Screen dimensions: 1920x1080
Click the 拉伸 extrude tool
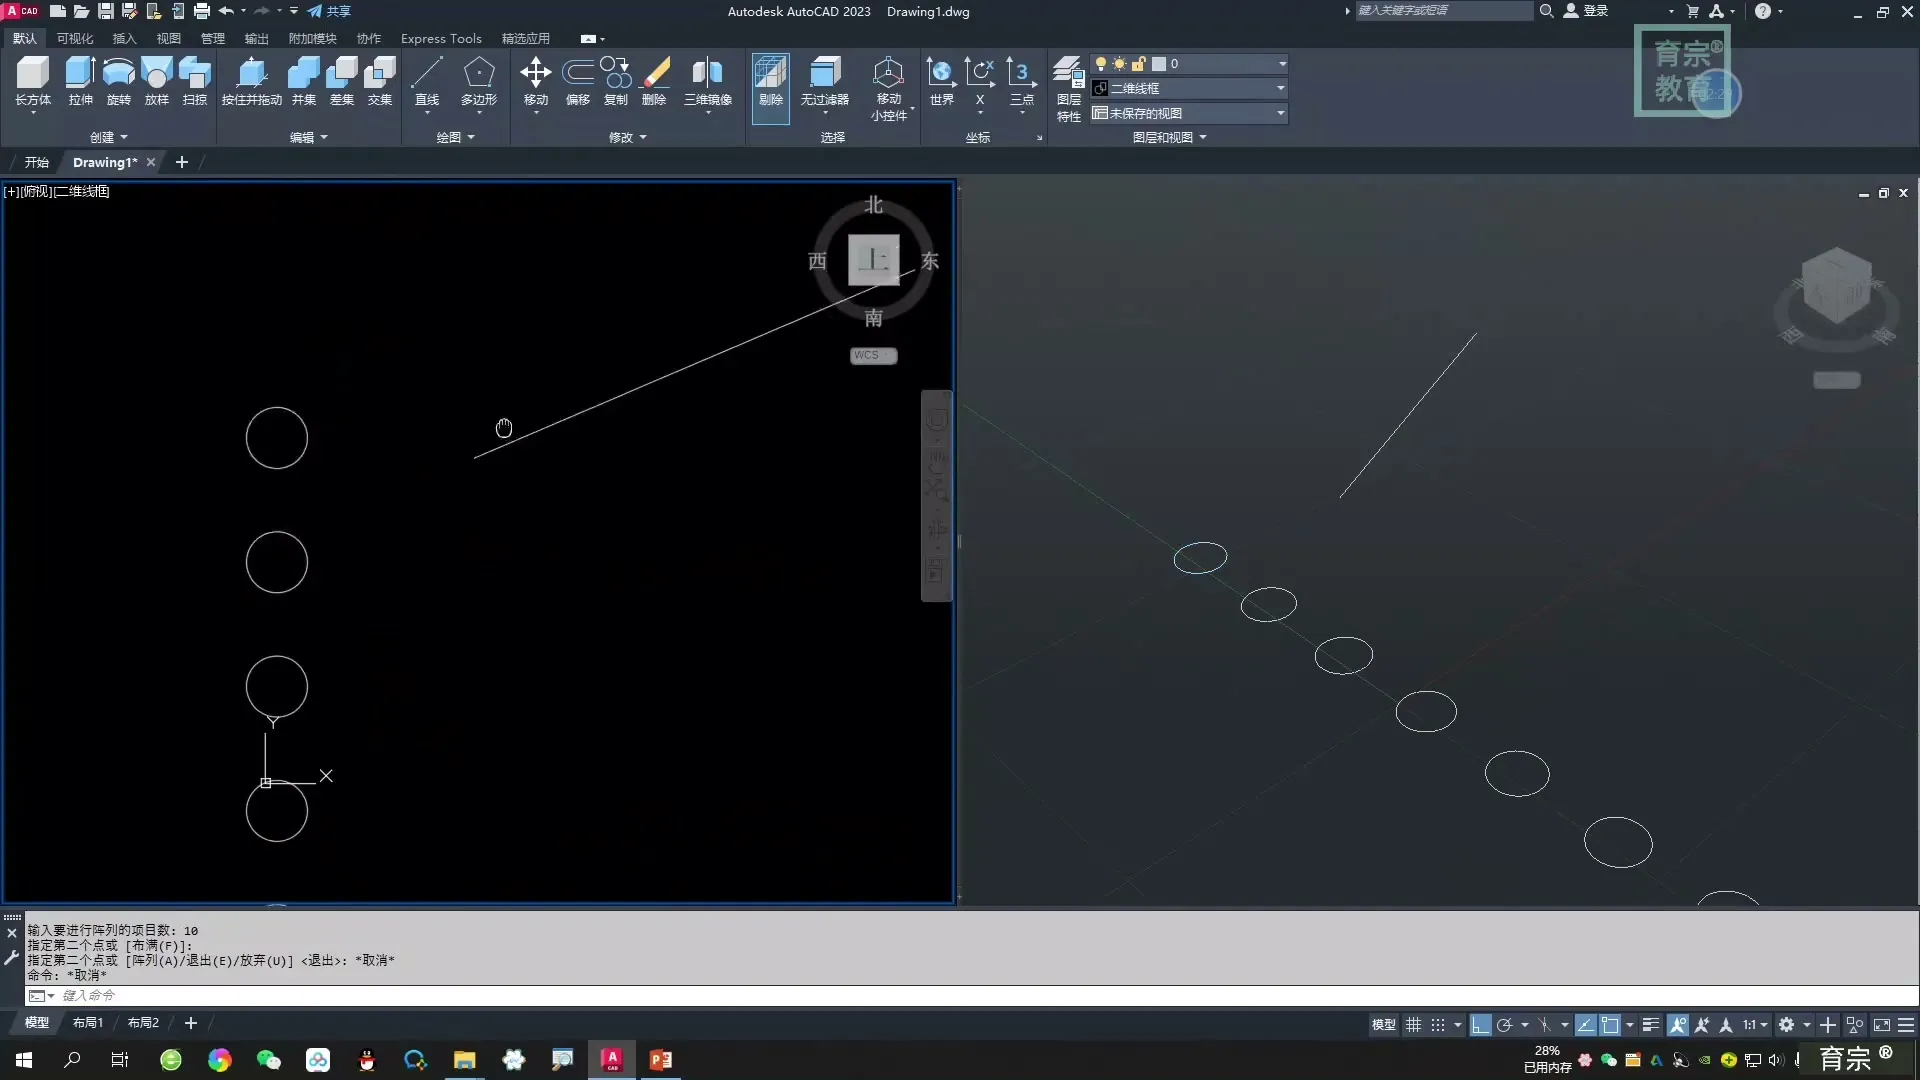(80, 80)
